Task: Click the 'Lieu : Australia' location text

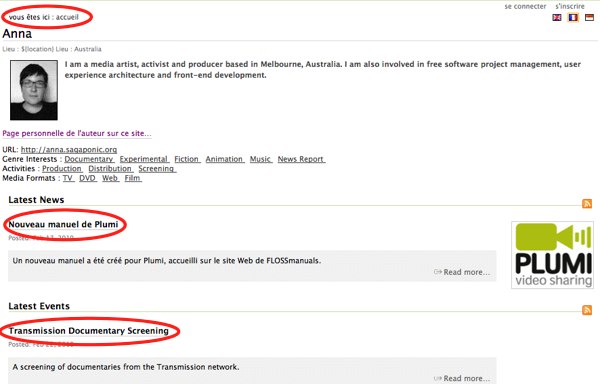Action: tap(78, 49)
